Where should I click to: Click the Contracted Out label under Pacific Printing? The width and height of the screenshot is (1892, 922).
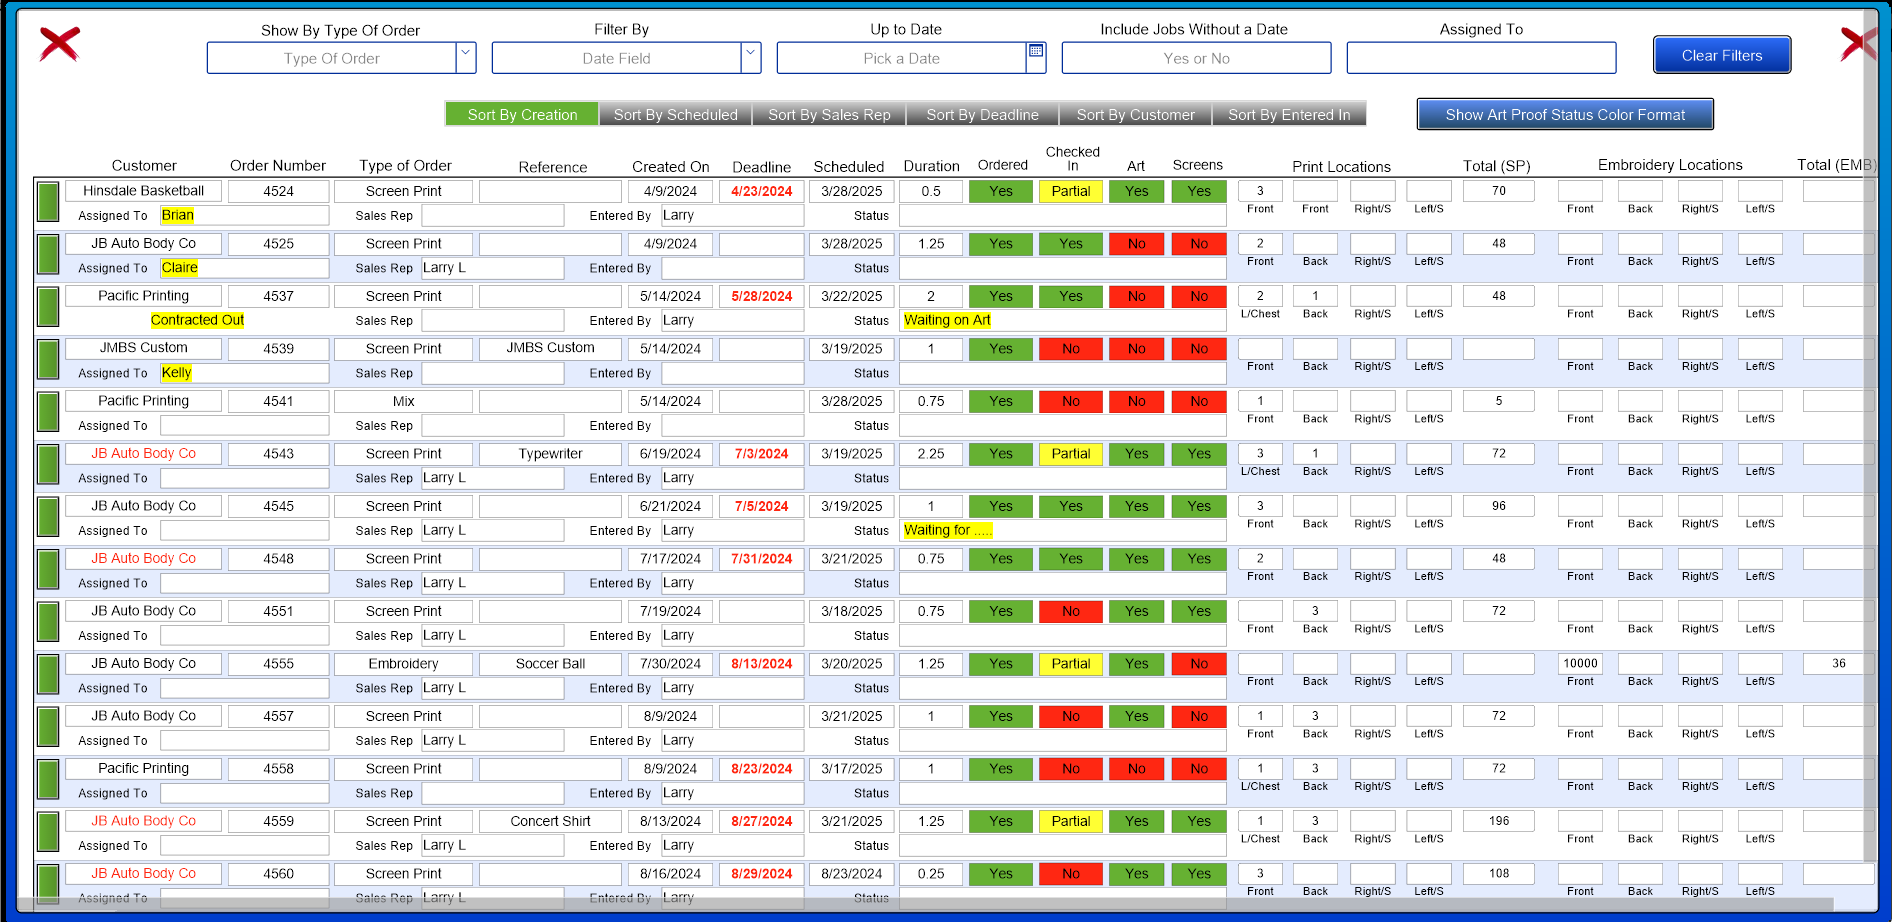pyautogui.click(x=197, y=319)
